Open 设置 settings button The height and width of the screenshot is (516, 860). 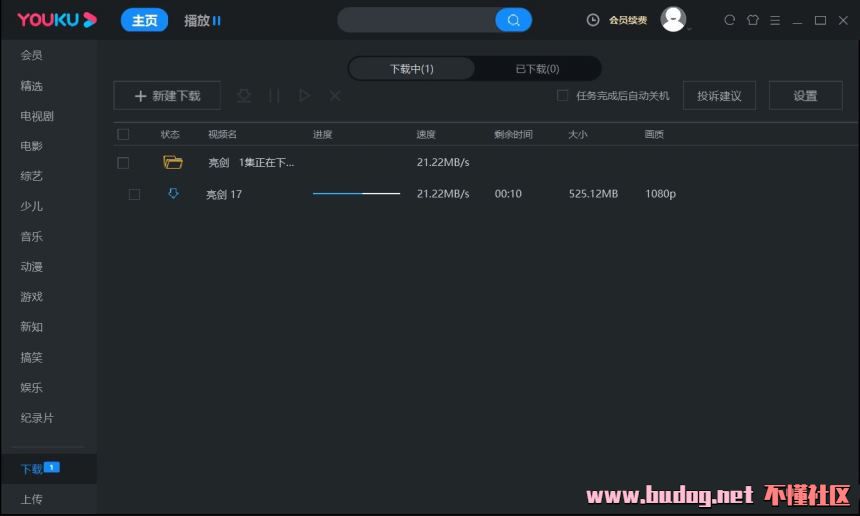point(805,96)
